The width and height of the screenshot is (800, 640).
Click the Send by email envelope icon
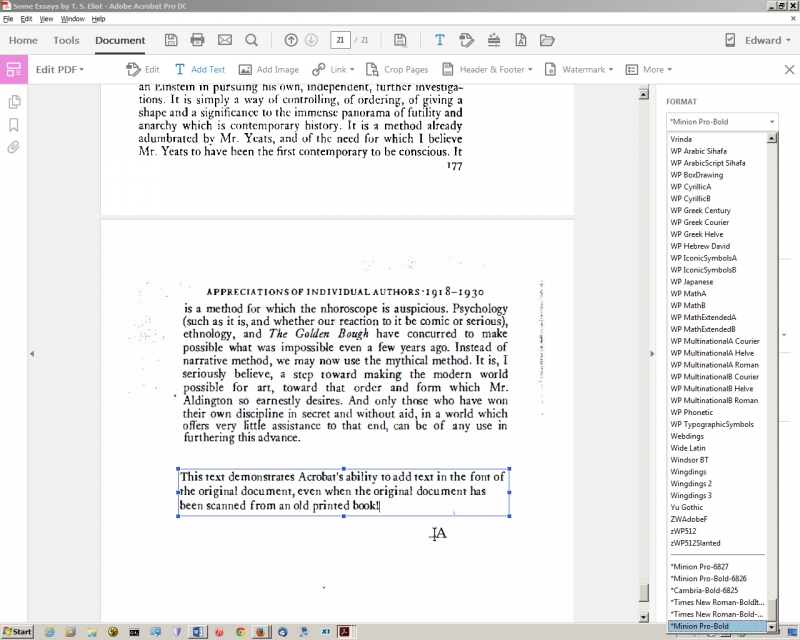click(x=225, y=40)
